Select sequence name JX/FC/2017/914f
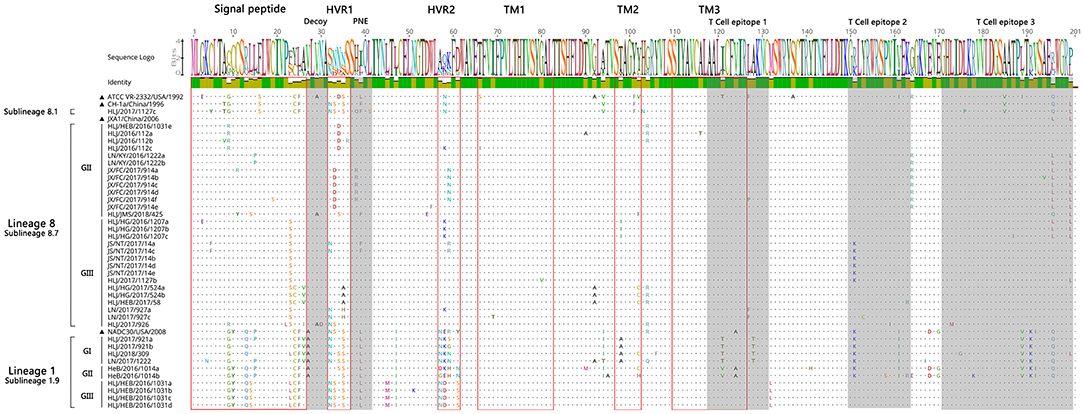1084x414 pixels. click(133, 199)
